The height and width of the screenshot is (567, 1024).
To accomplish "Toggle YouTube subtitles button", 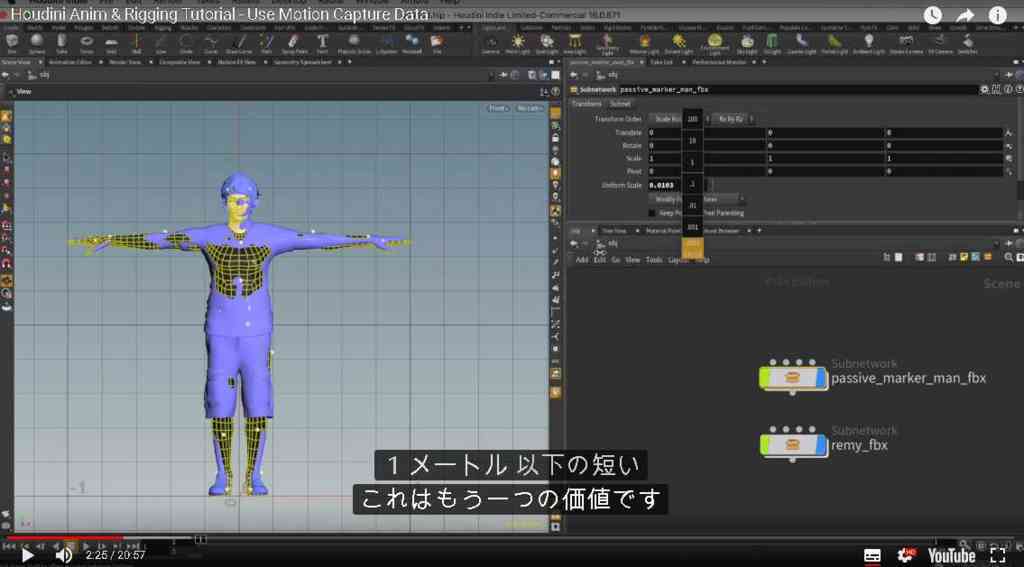I will 872,556.
